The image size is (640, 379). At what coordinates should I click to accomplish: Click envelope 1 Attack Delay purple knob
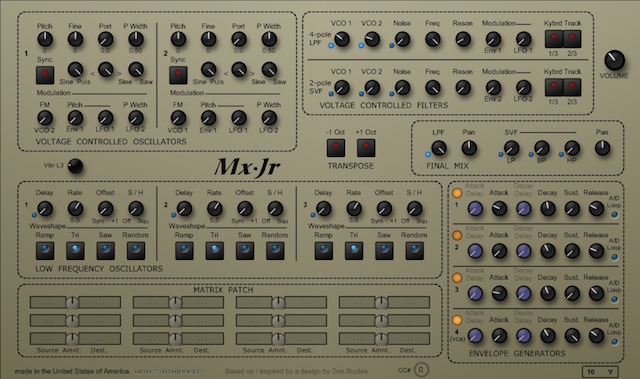475,209
